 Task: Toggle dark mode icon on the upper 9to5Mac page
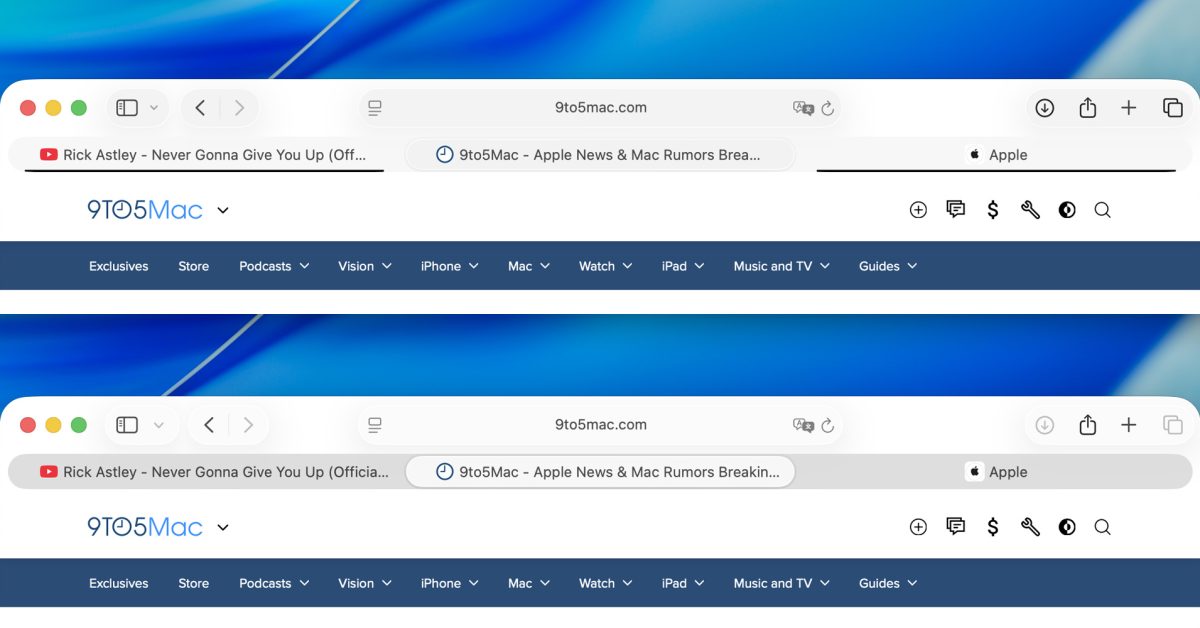click(1067, 210)
